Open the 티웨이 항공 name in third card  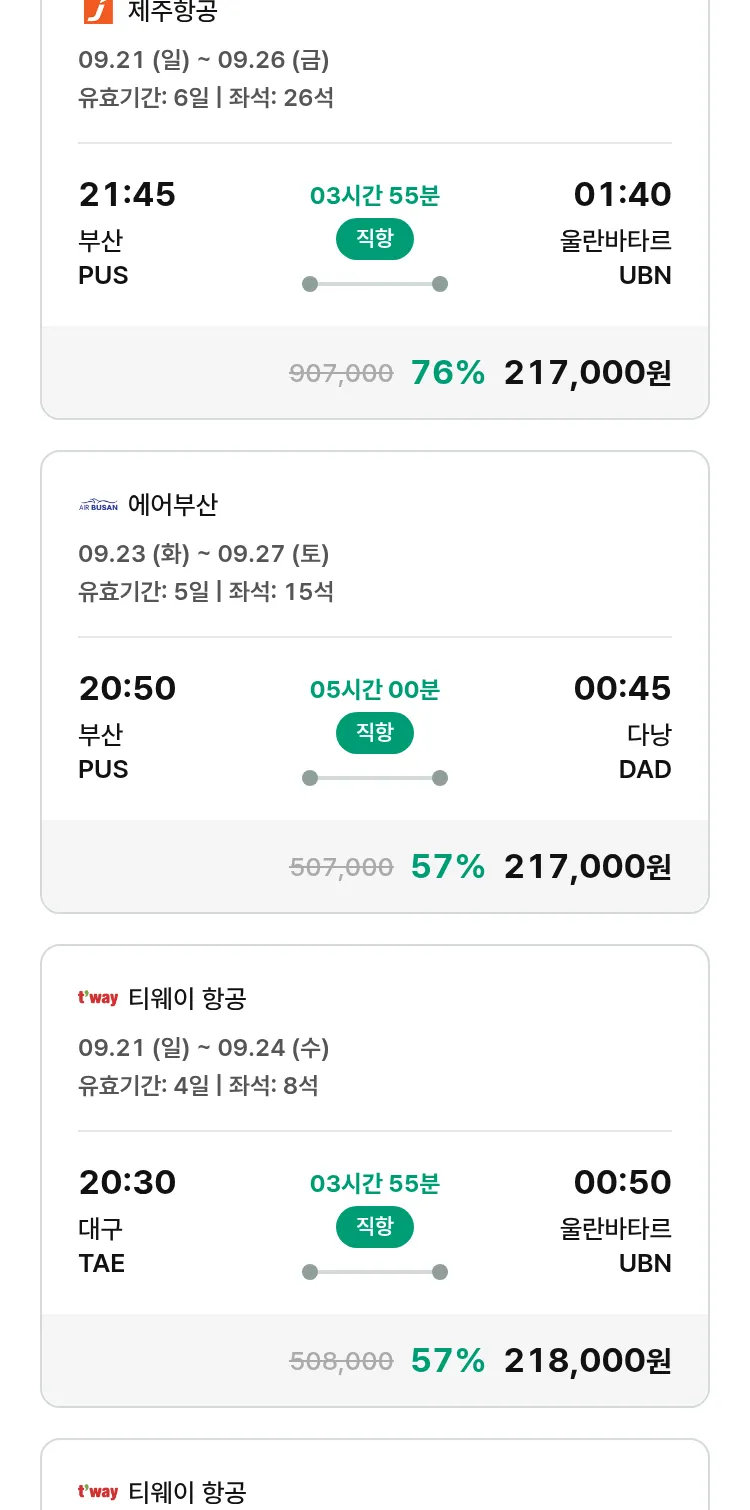point(187,998)
